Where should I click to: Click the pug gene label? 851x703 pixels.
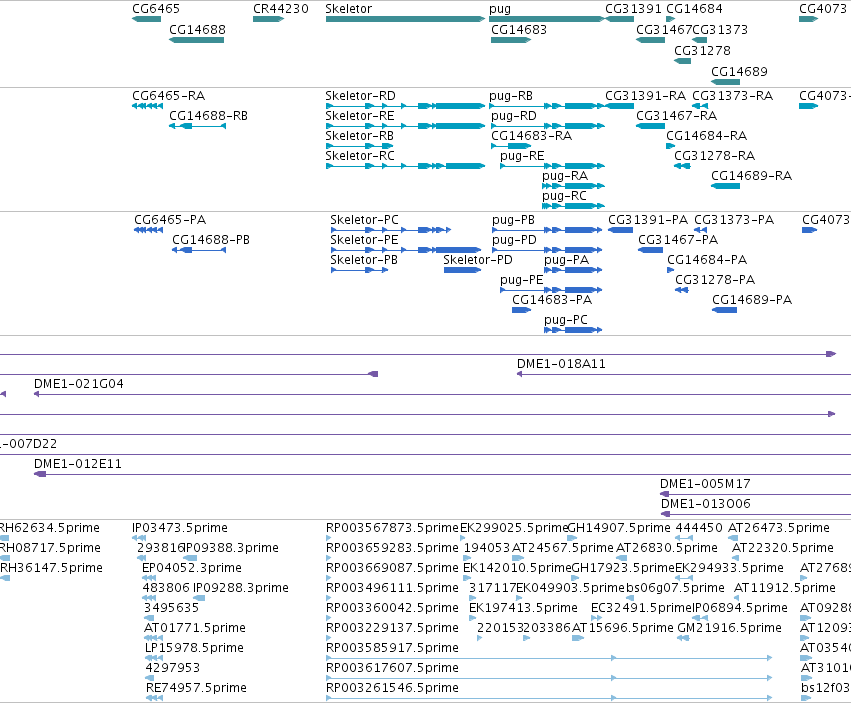[499, 9]
